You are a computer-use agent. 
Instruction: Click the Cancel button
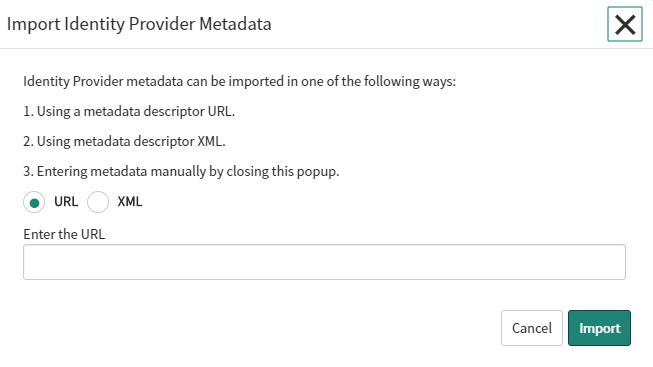(x=532, y=328)
